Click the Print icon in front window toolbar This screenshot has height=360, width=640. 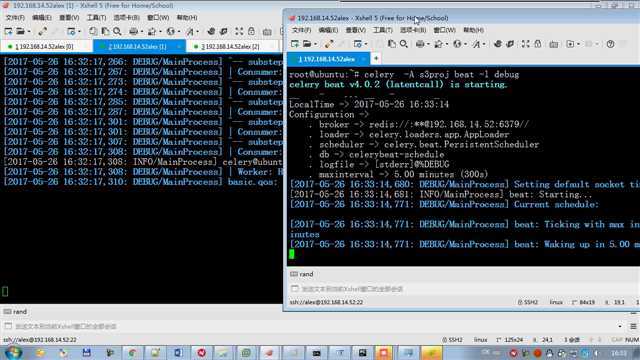click(420, 44)
